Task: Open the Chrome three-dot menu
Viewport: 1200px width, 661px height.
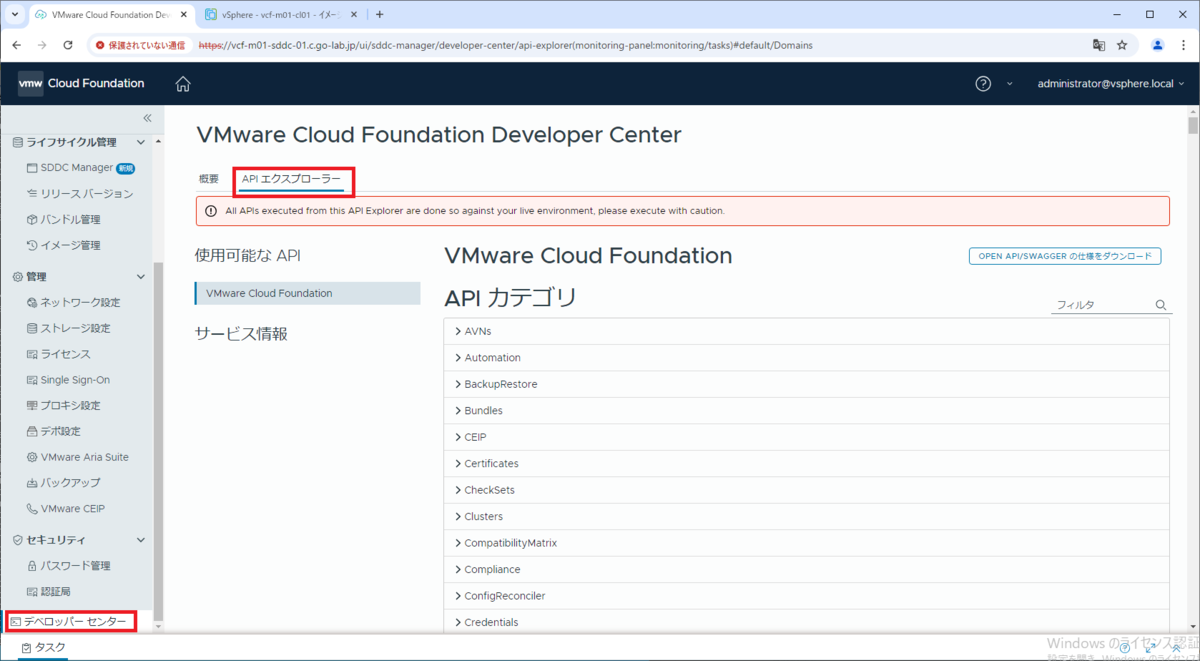Action: [x=1183, y=45]
